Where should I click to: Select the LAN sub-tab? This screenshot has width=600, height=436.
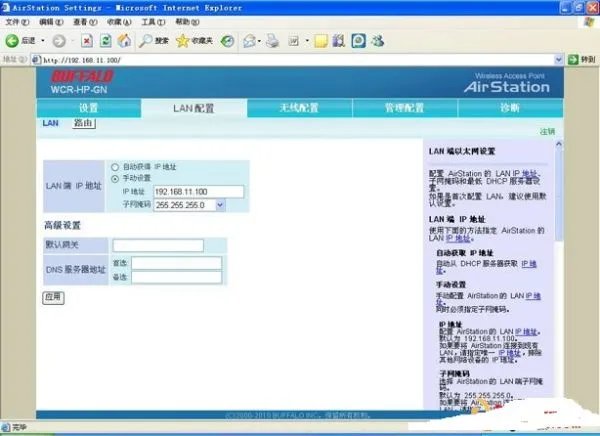[x=51, y=123]
